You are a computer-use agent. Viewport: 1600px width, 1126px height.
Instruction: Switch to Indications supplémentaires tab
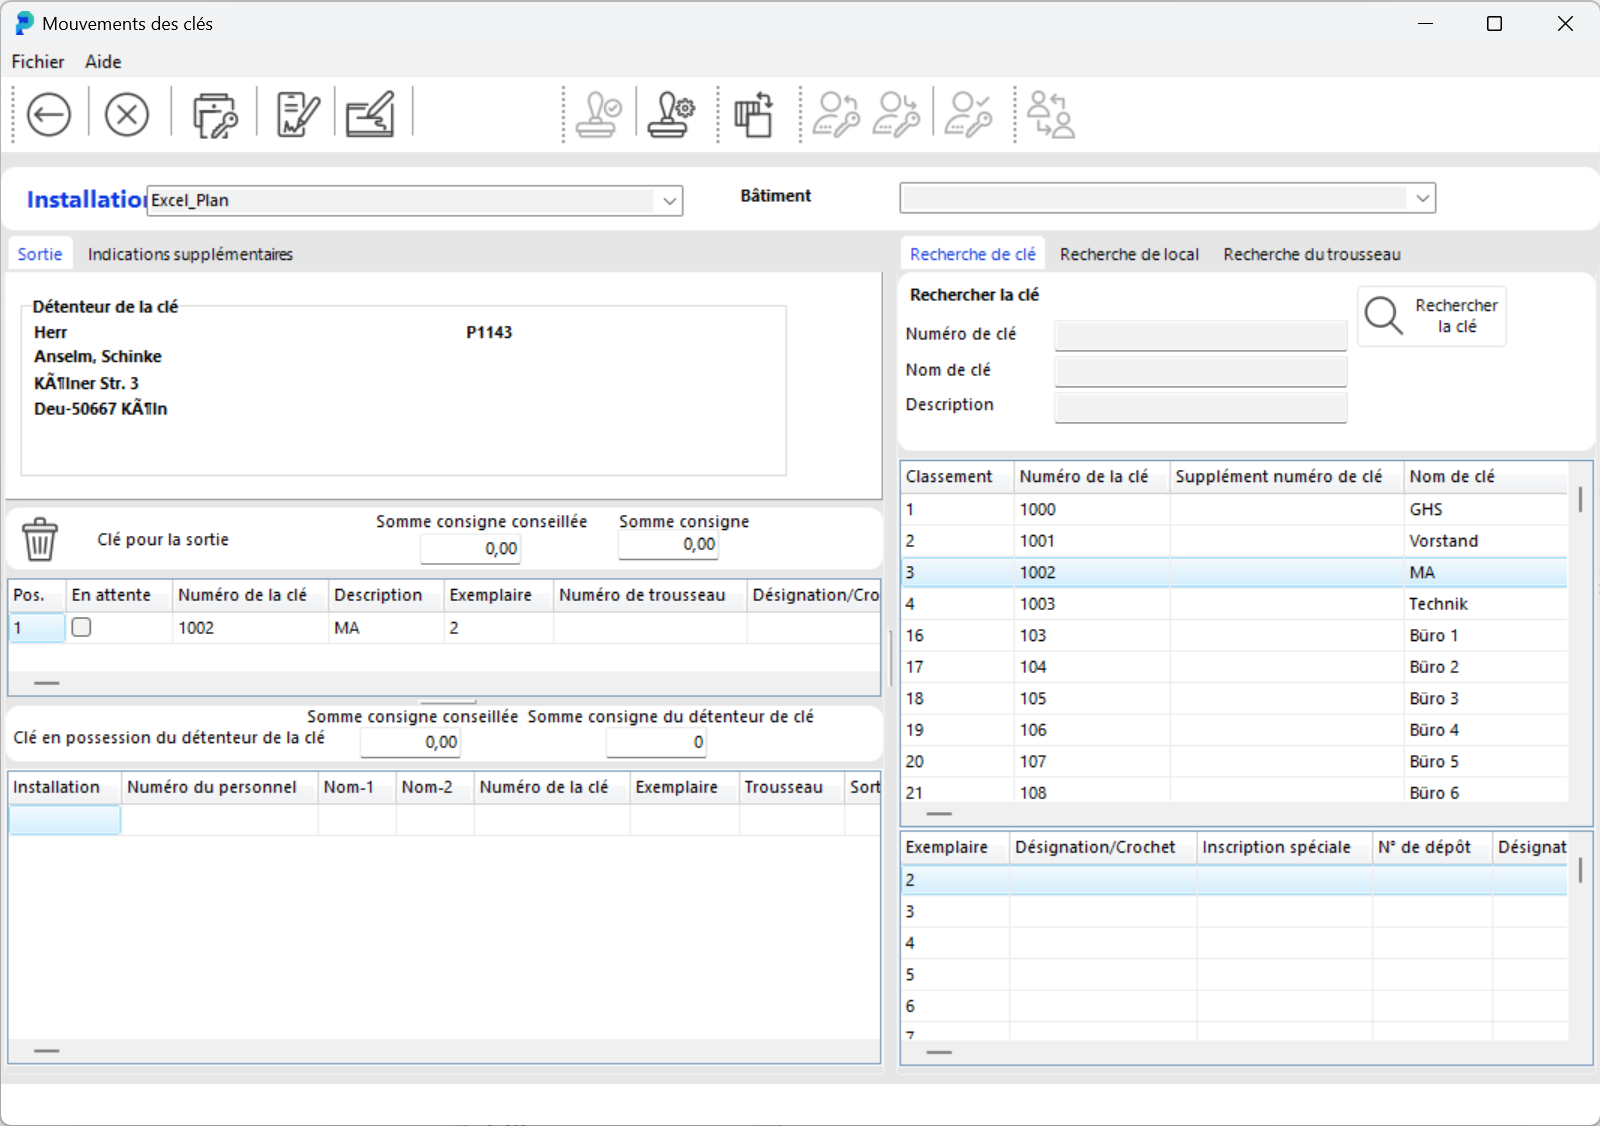tap(190, 254)
